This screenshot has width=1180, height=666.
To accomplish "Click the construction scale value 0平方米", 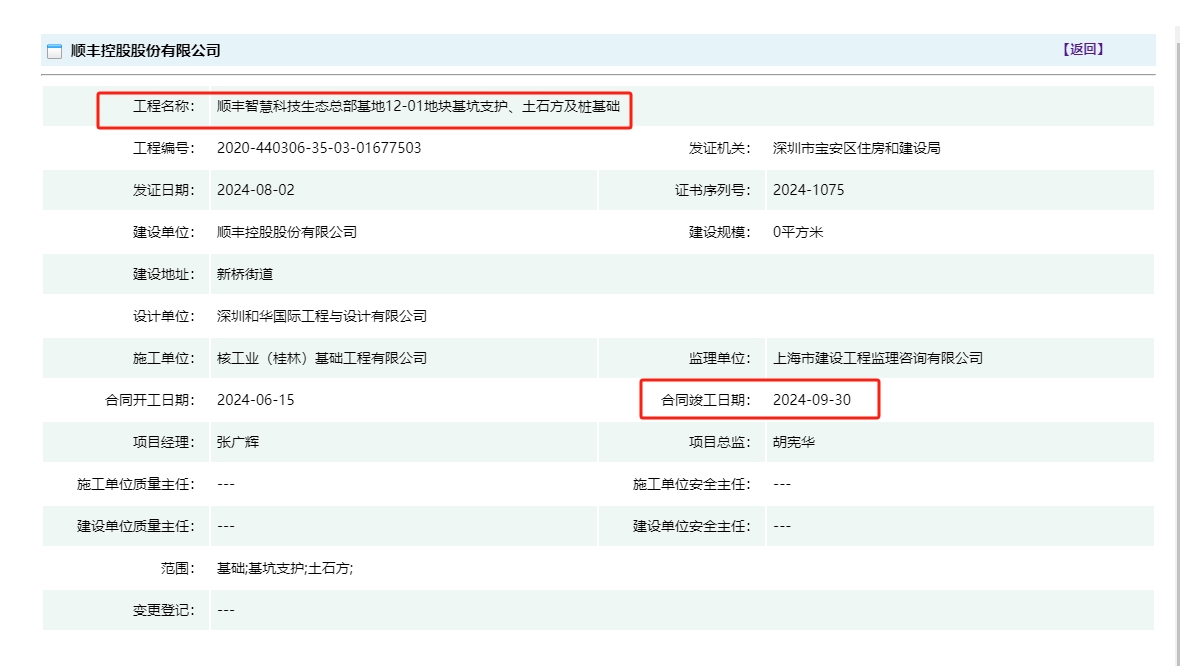I will (798, 232).
